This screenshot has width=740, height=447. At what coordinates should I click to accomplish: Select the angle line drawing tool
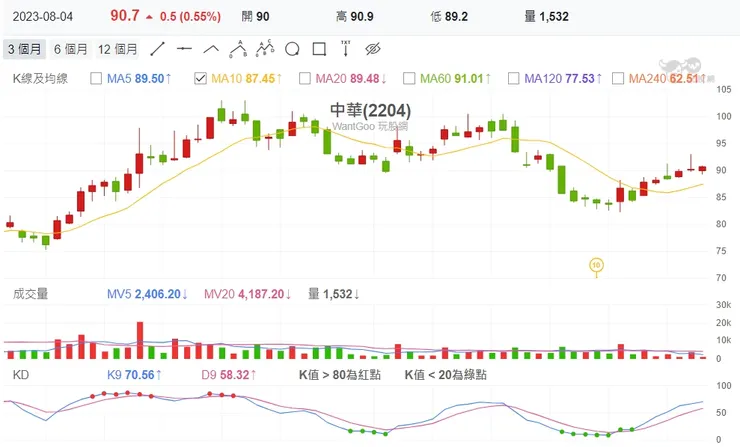pos(211,49)
